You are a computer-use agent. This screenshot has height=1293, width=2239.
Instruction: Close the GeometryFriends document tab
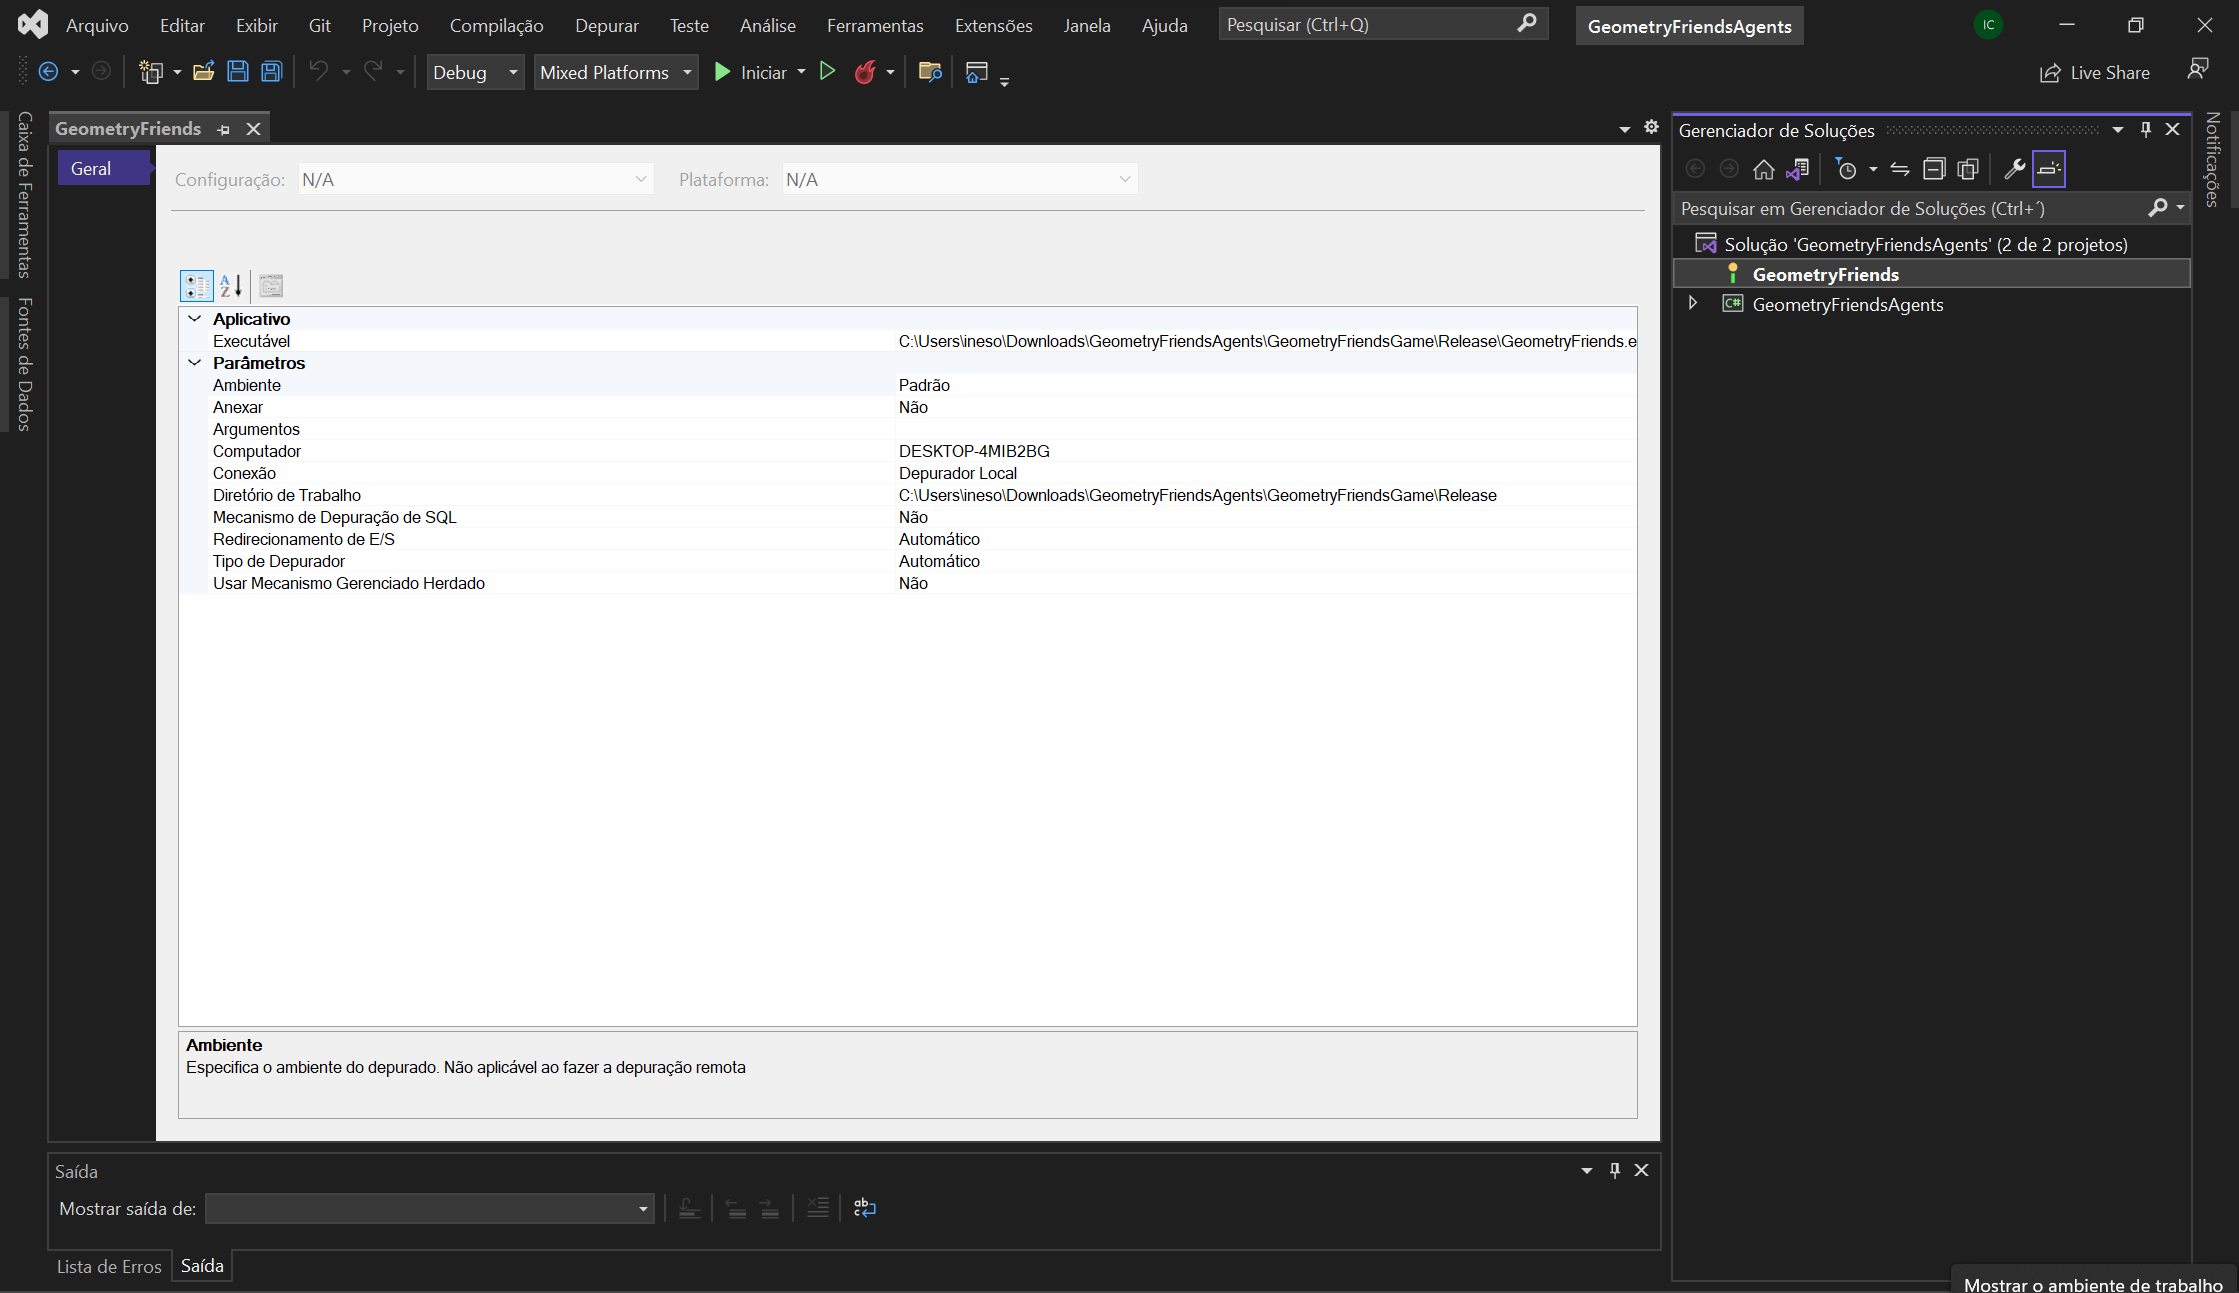(254, 129)
